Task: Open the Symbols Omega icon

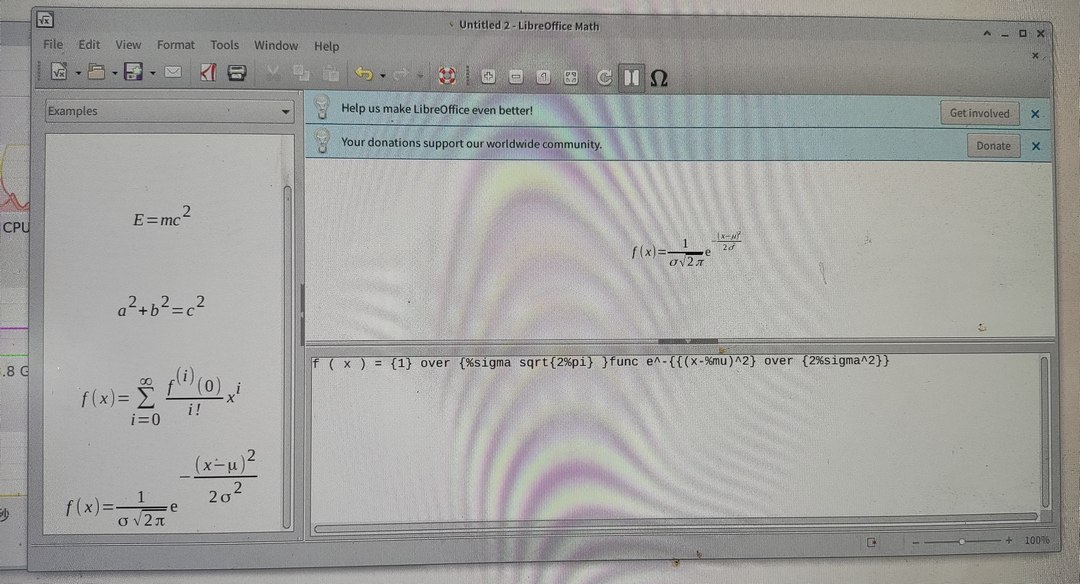Action: pyautogui.click(x=659, y=77)
